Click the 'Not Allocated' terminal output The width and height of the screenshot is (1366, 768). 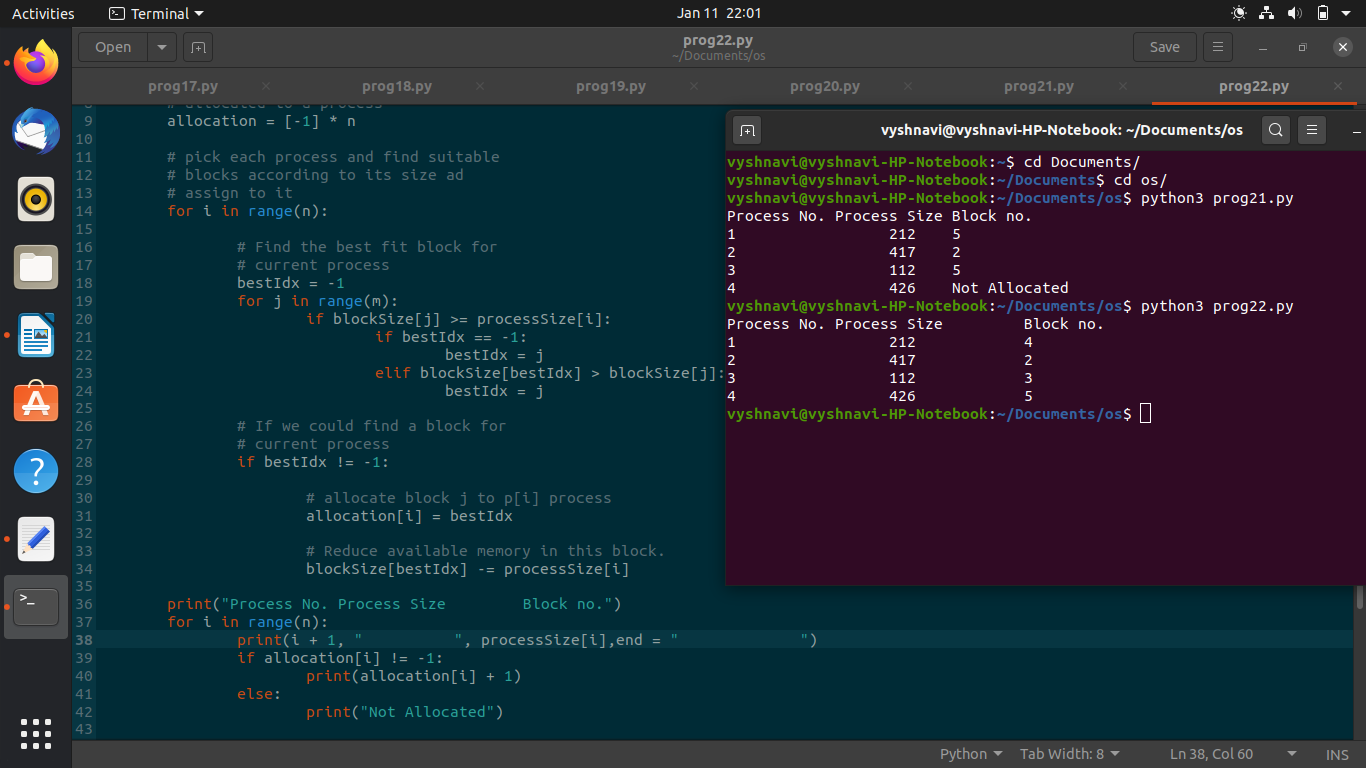tap(1010, 288)
